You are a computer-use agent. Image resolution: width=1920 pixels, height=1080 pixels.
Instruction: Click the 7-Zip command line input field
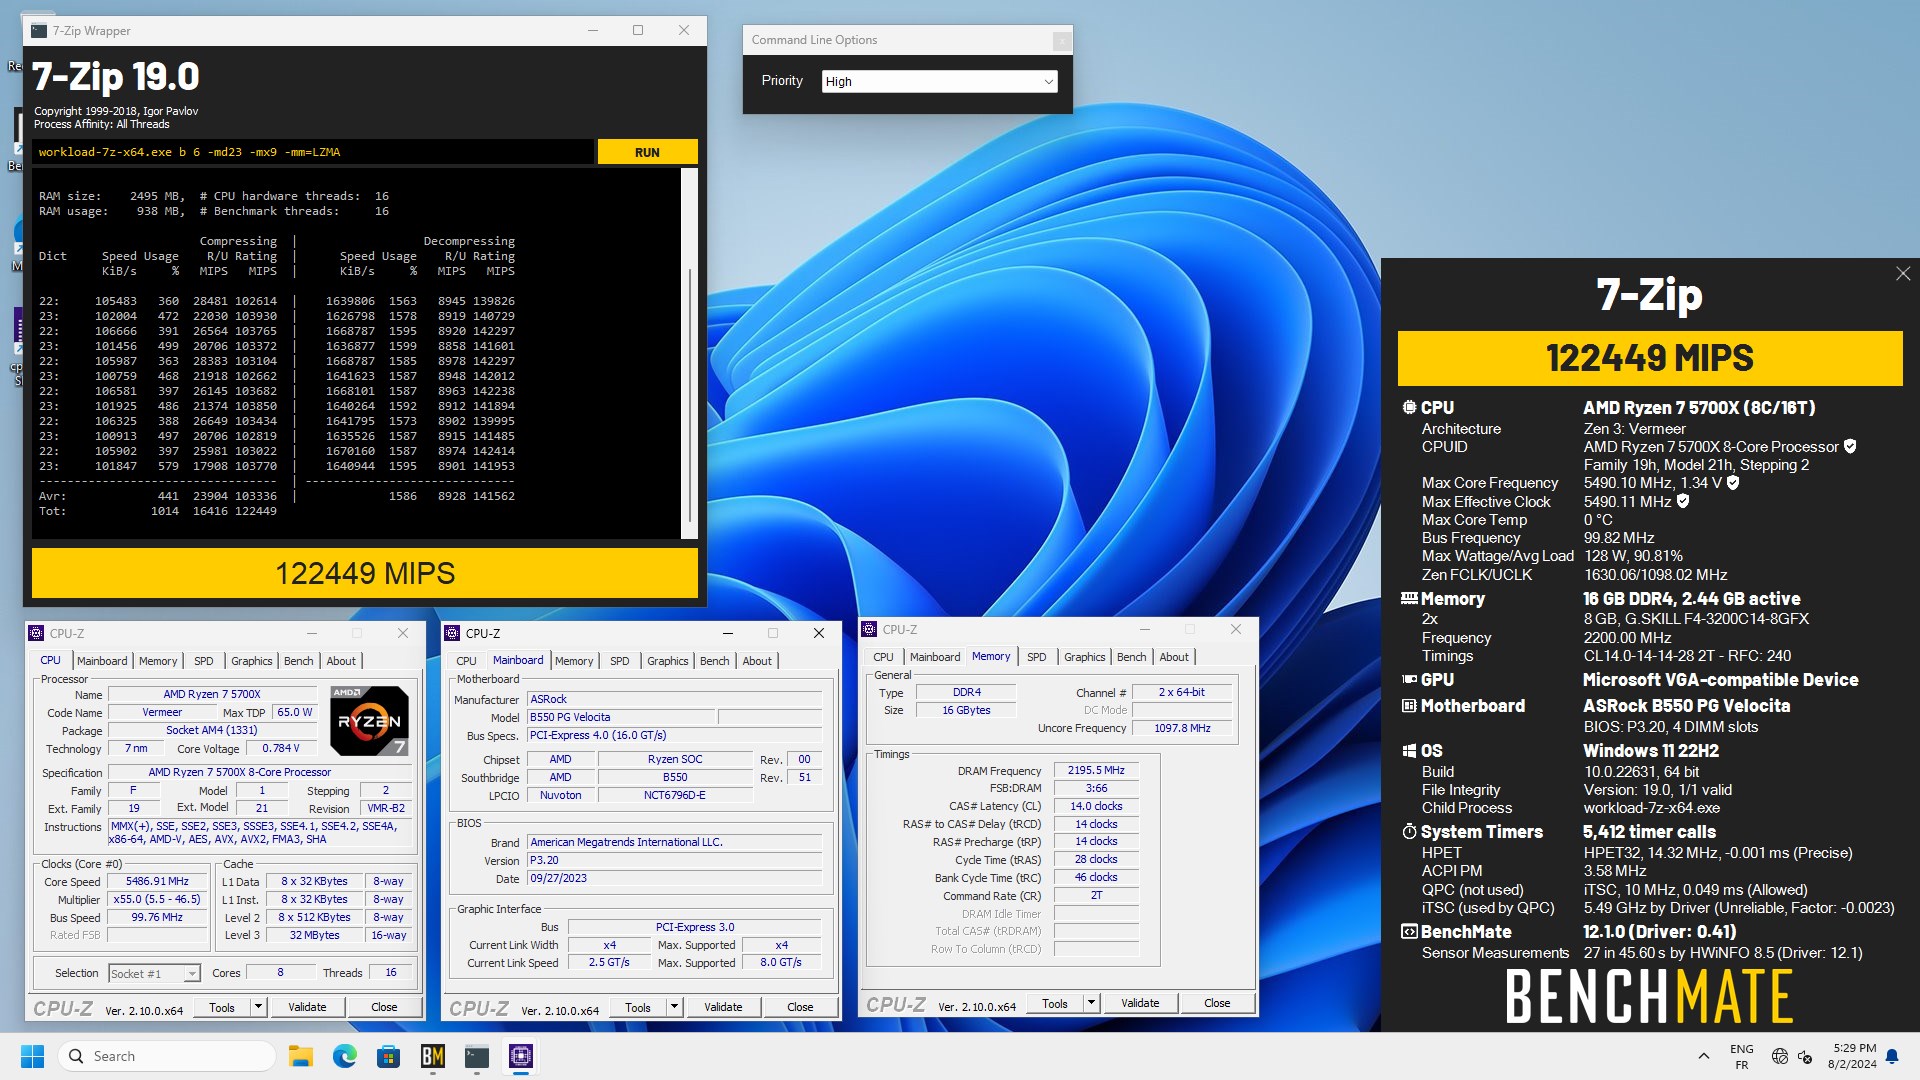click(x=314, y=152)
